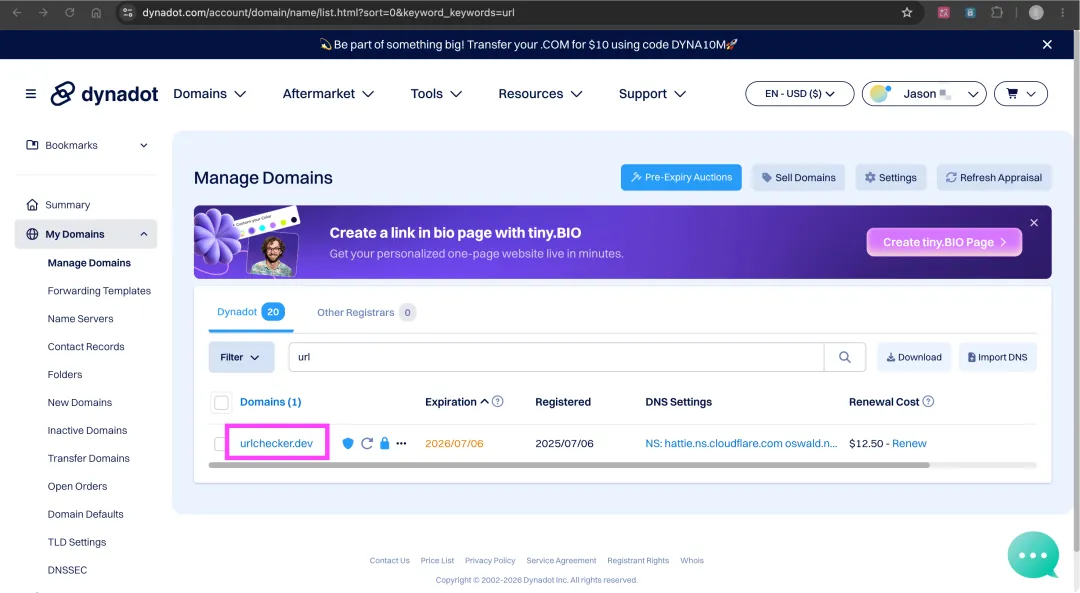Open the Support navigation dropdown
This screenshot has height=593, width=1080.
point(652,94)
